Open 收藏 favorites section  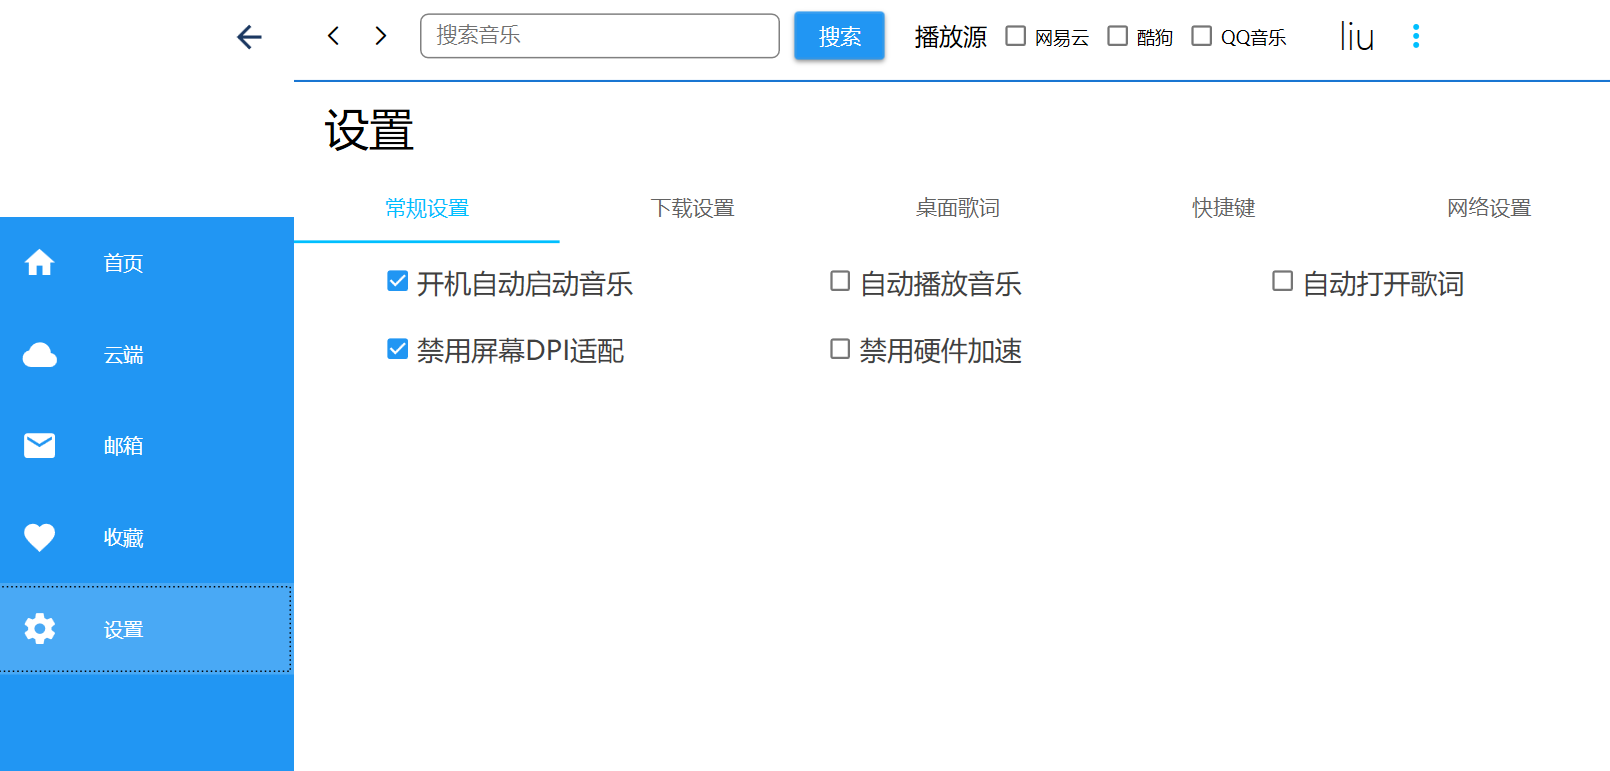click(147, 538)
